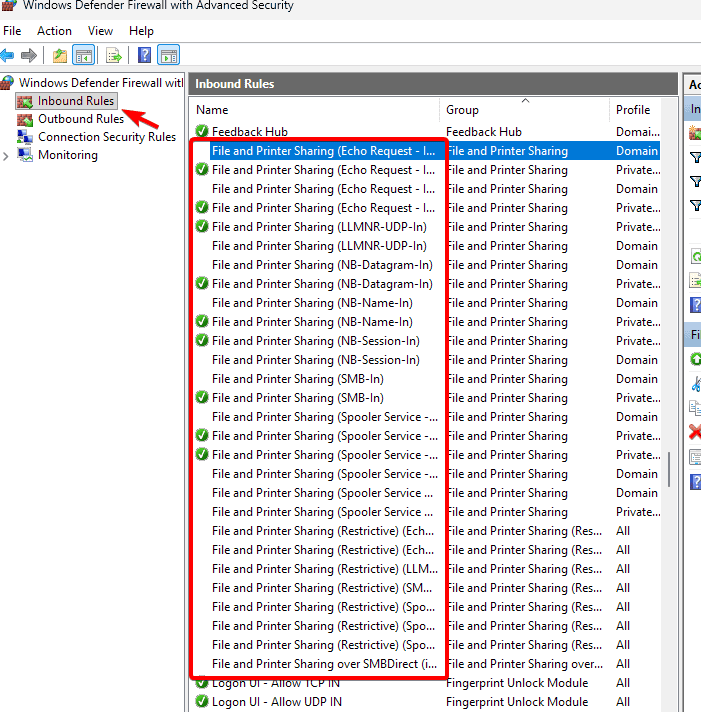Image resolution: width=701 pixels, height=712 pixels.
Task: Open the Action menu
Action: (x=54, y=31)
